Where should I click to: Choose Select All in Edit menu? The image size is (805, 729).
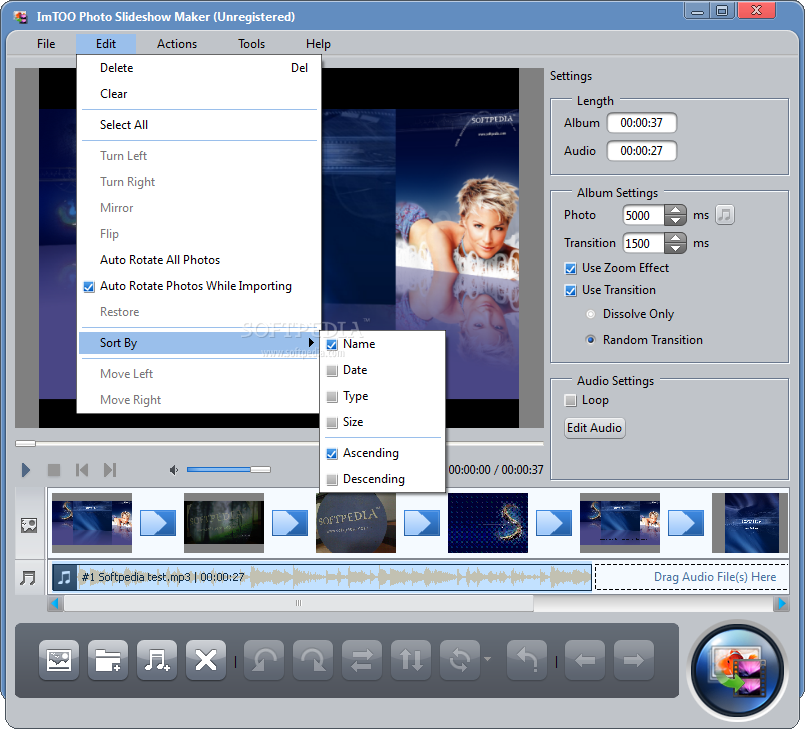[x=198, y=125]
